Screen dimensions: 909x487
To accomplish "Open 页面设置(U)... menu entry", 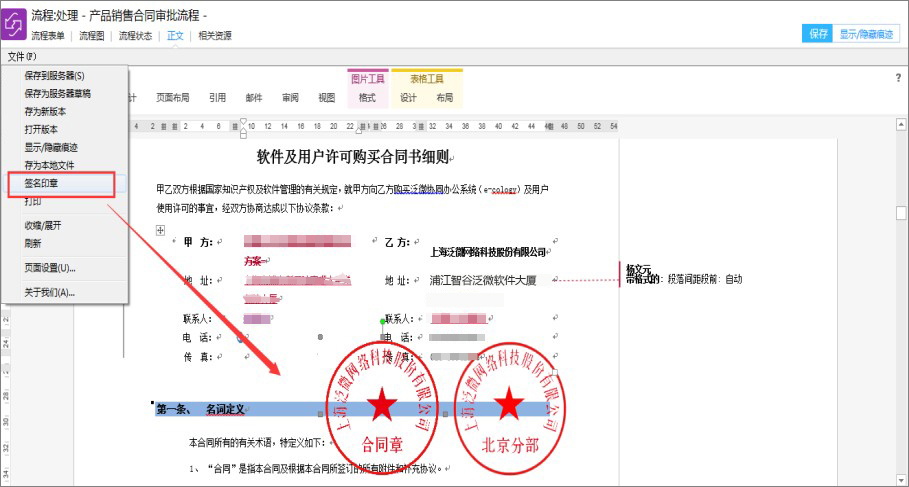I will [50, 268].
